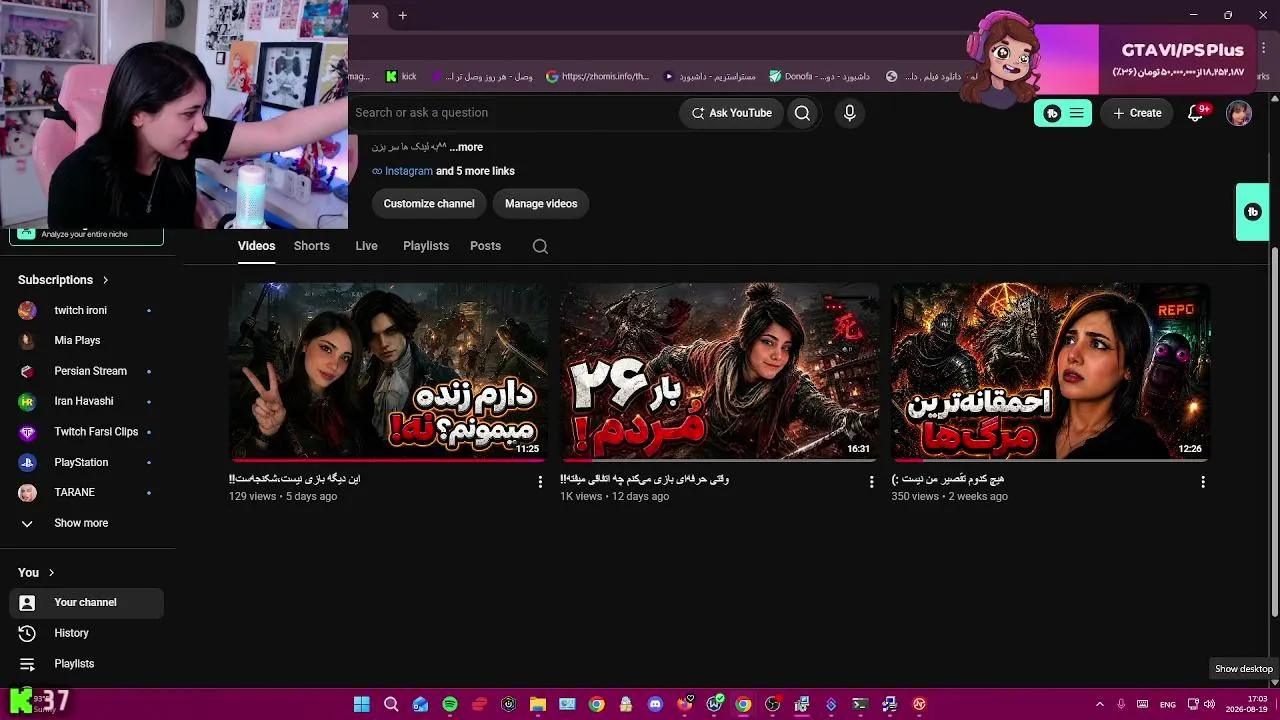Image resolution: width=1280 pixels, height=720 pixels.
Task: Click the Manage videos button
Action: click(541, 204)
